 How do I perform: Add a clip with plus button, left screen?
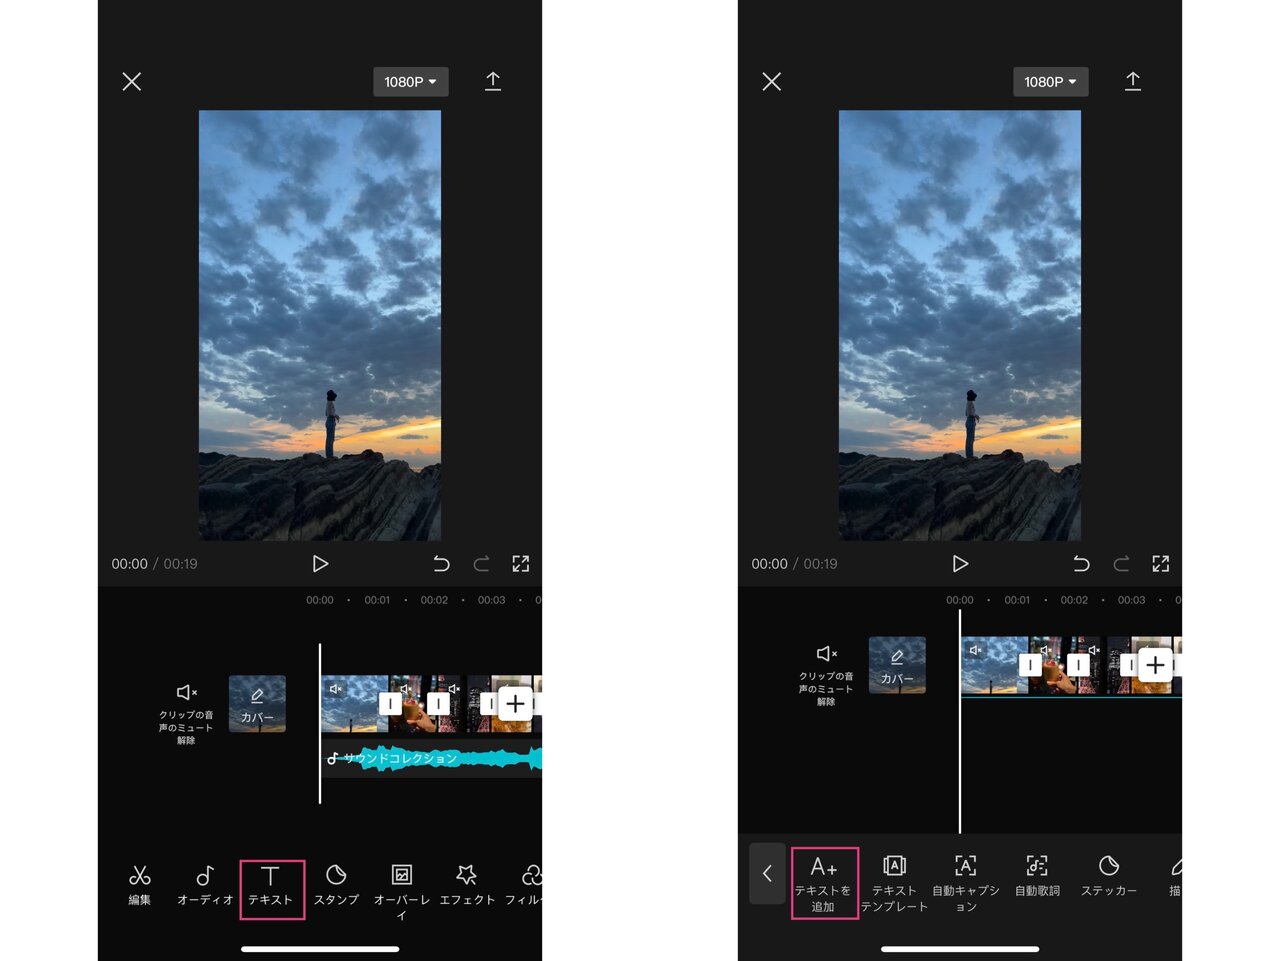[x=515, y=704]
